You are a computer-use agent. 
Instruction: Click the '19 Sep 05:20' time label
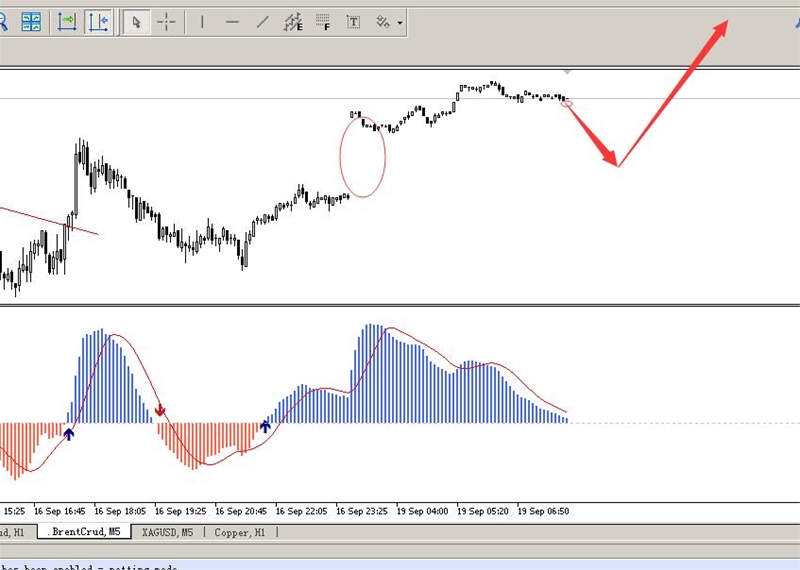[483, 511]
